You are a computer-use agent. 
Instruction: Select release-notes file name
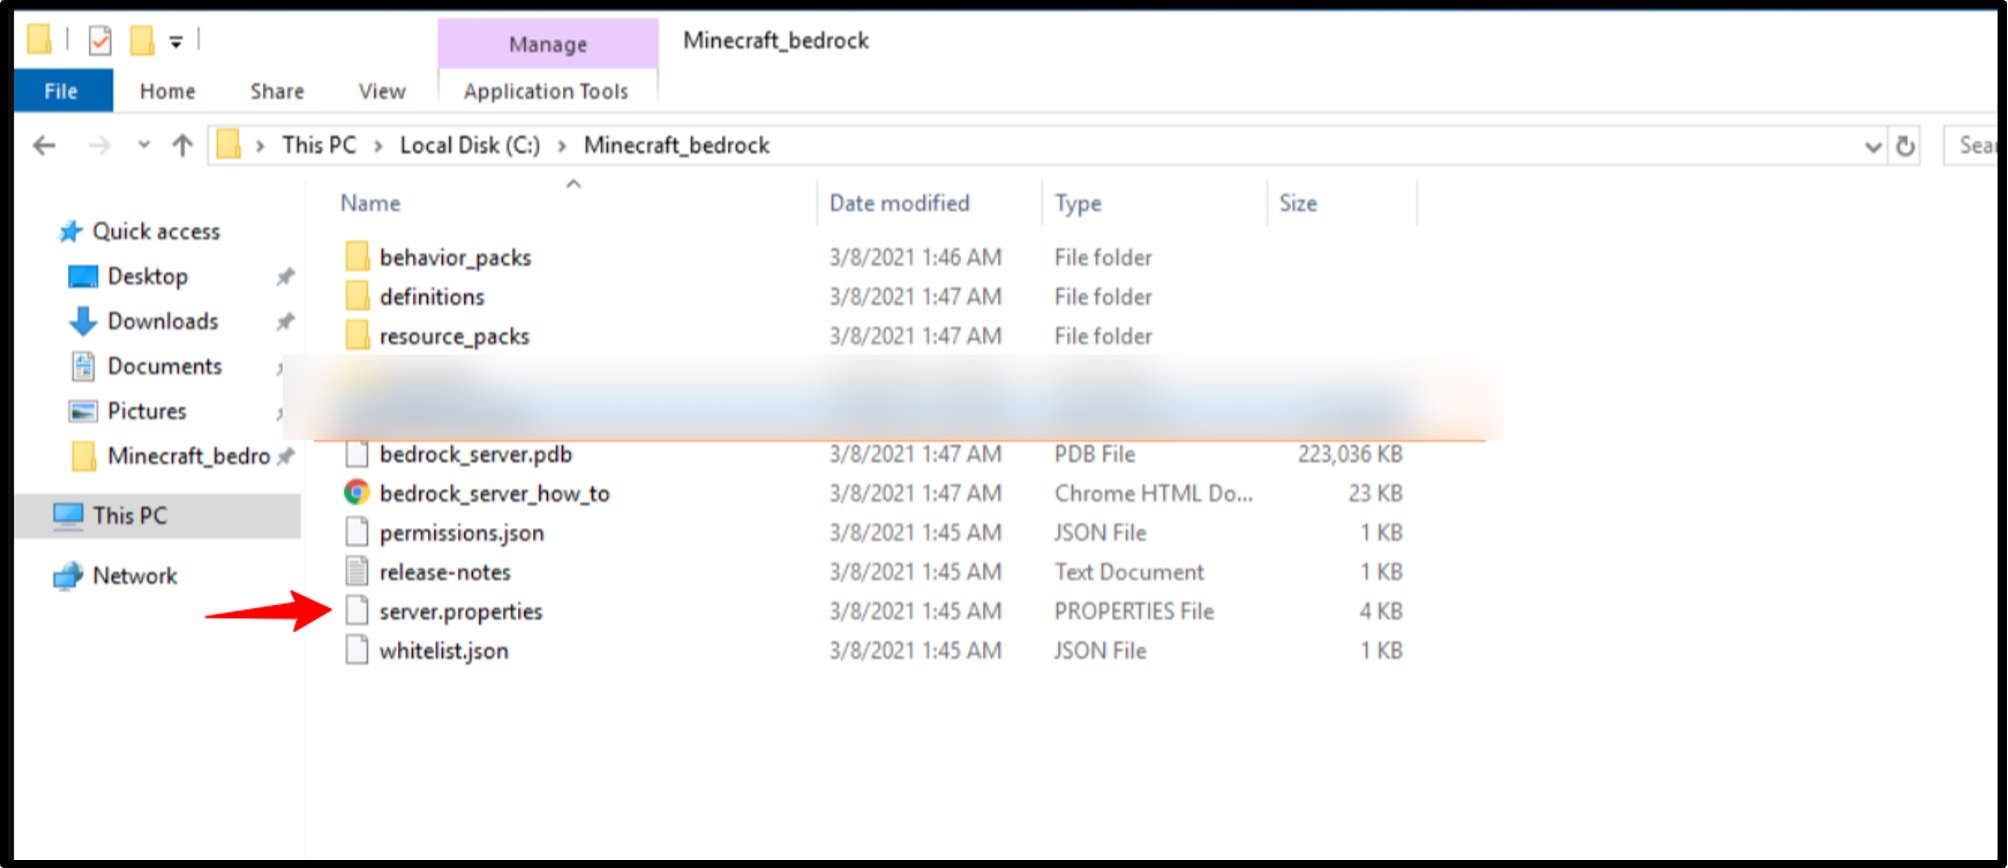(x=445, y=572)
